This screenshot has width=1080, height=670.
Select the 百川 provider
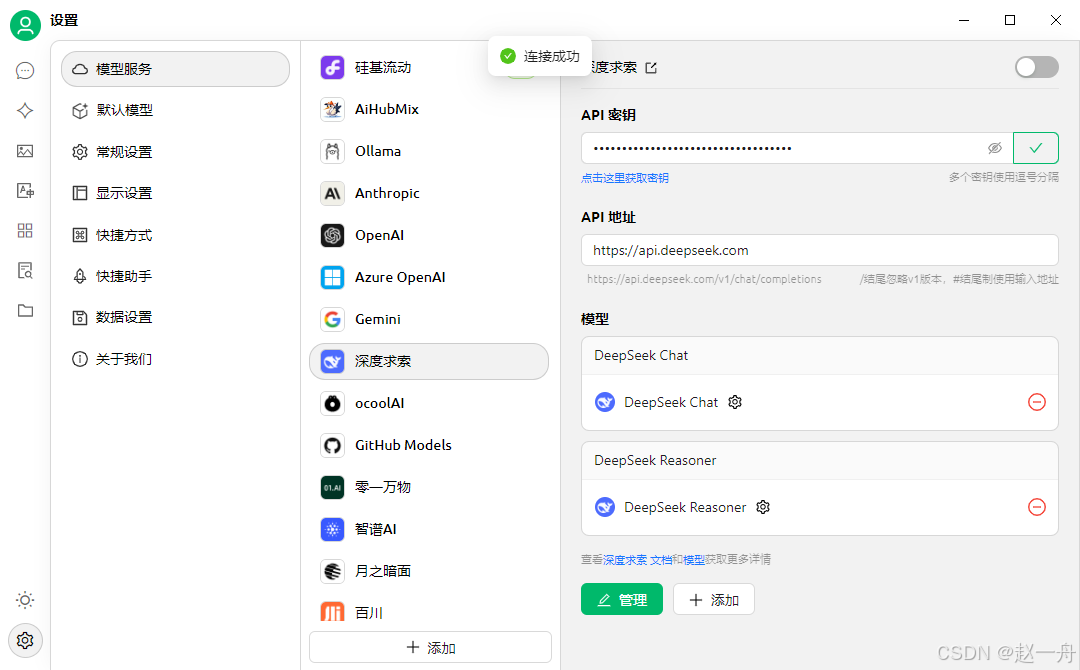pos(428,612)
